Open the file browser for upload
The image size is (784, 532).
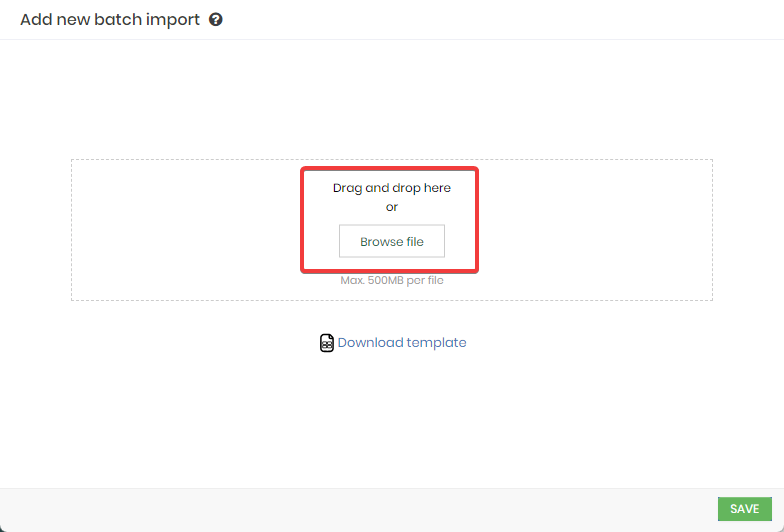coord(392,241)
